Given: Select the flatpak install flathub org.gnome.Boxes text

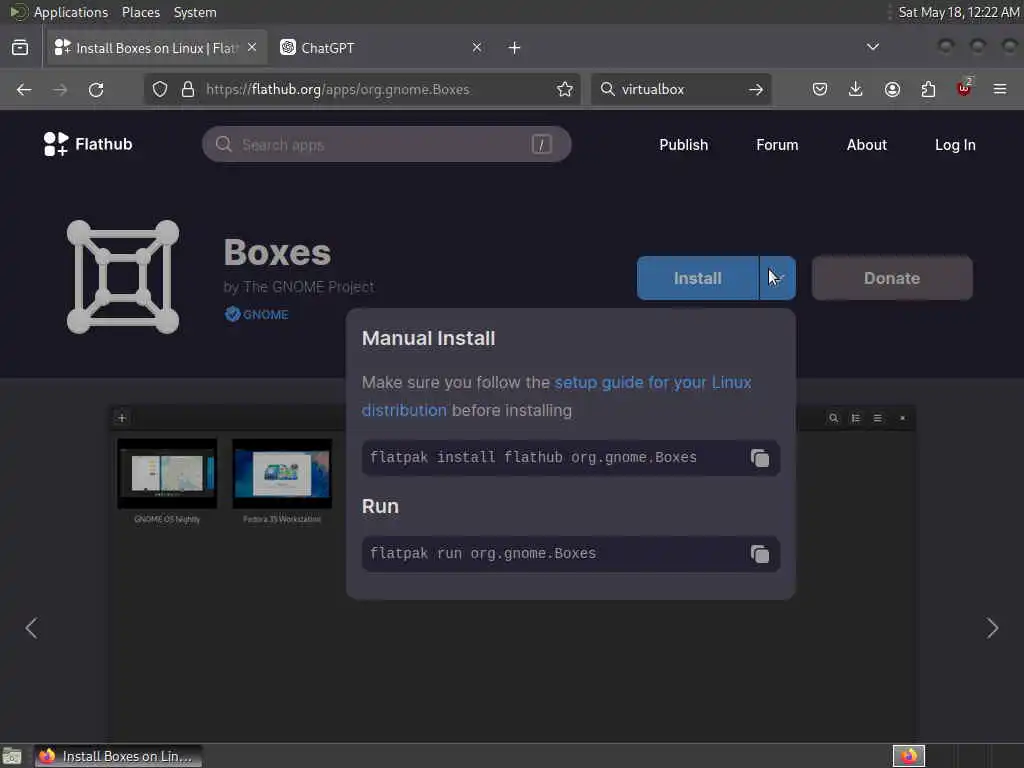Looking at the screenshot, I should pos(534,458).
